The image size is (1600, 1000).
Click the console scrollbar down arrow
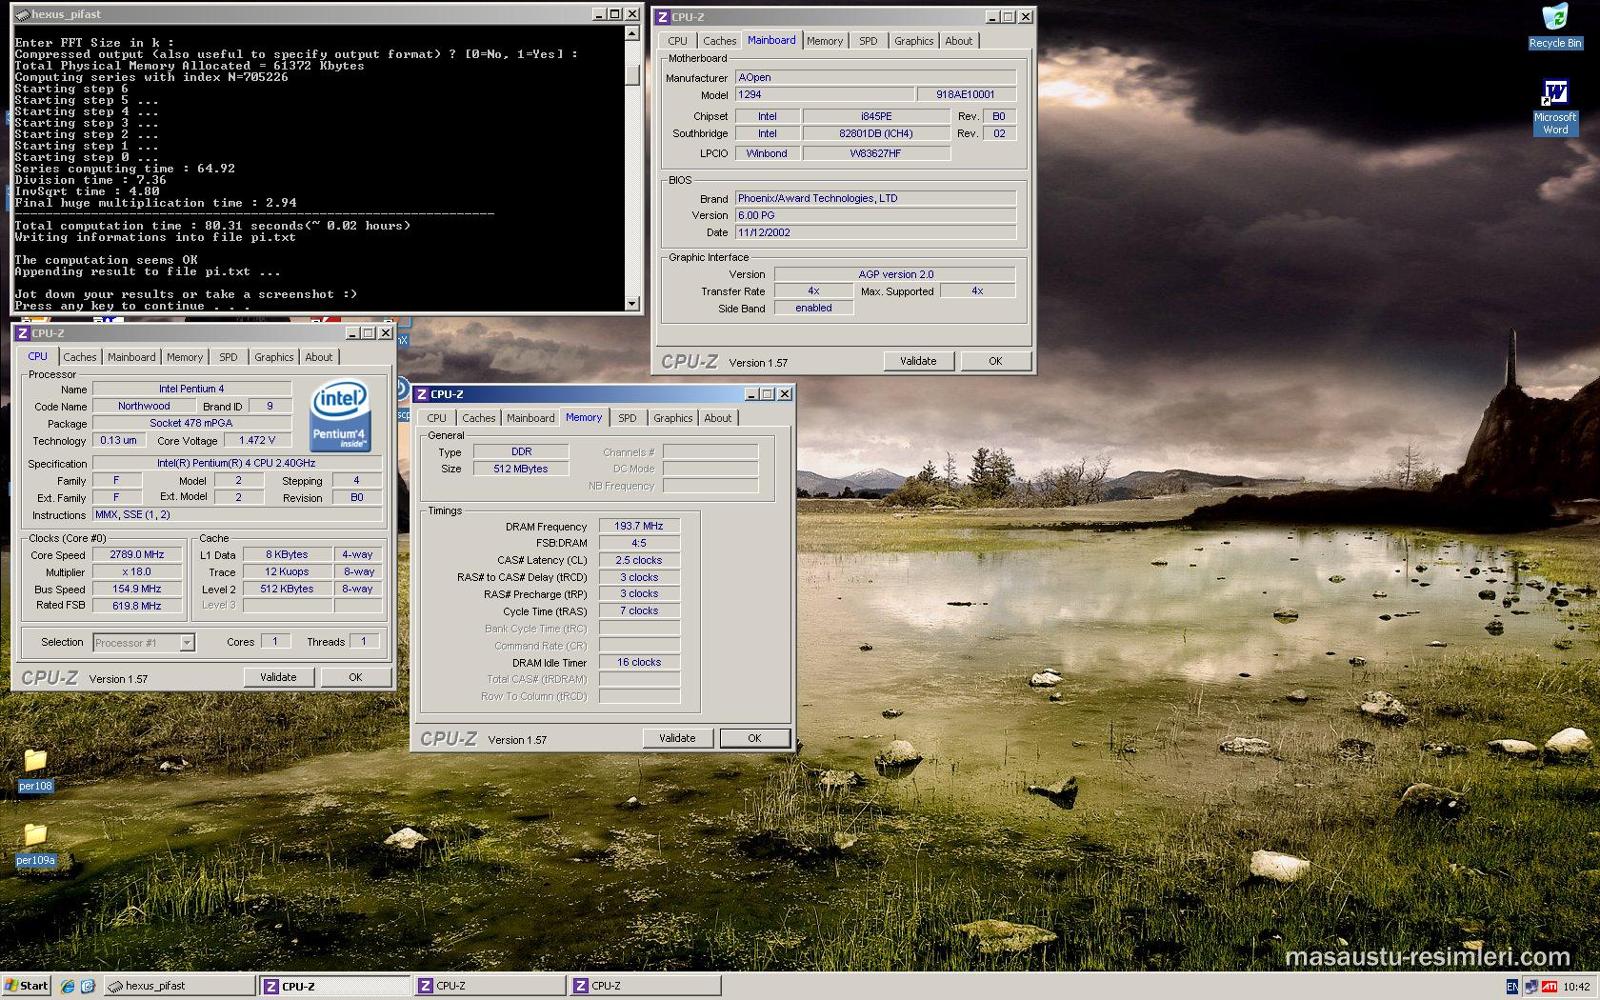pyautogui.click(x=632, y=303)
